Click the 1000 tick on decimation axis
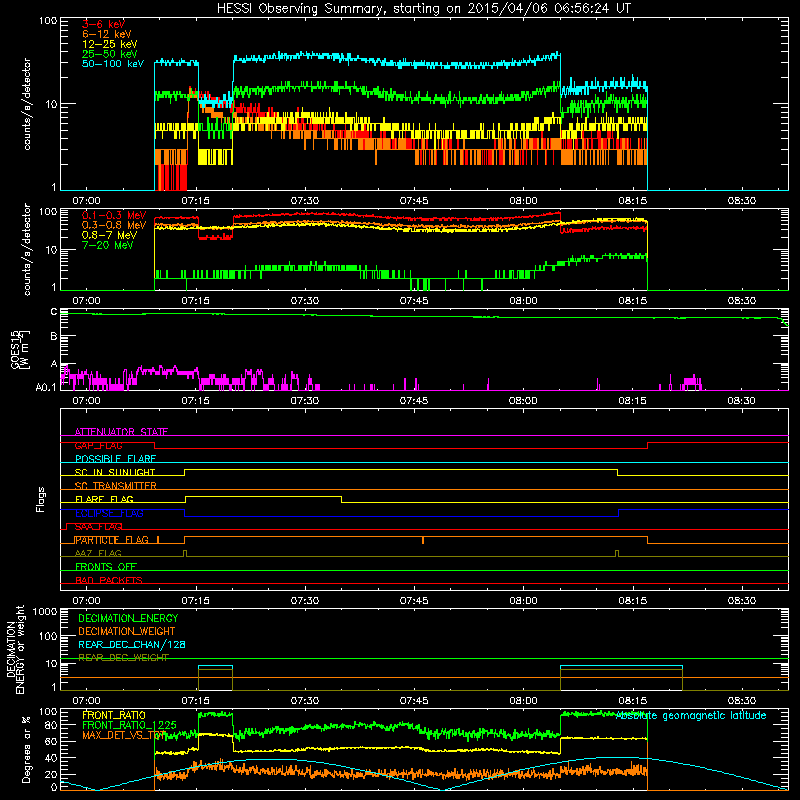This screenshot has width=800, height=800. click(x=45, y=612)
